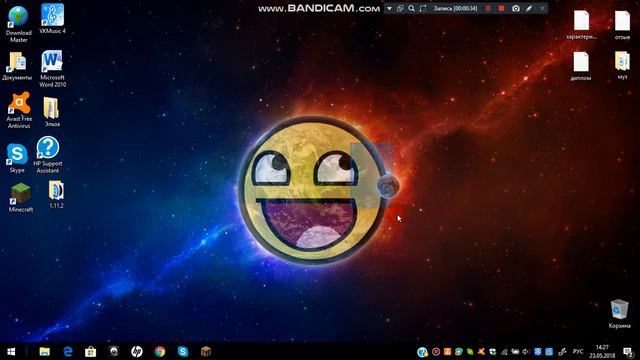The width and height of the screenshot is (640, 360).
Task: Open the Download Master desktop shortcut
Action: point(18,24)
